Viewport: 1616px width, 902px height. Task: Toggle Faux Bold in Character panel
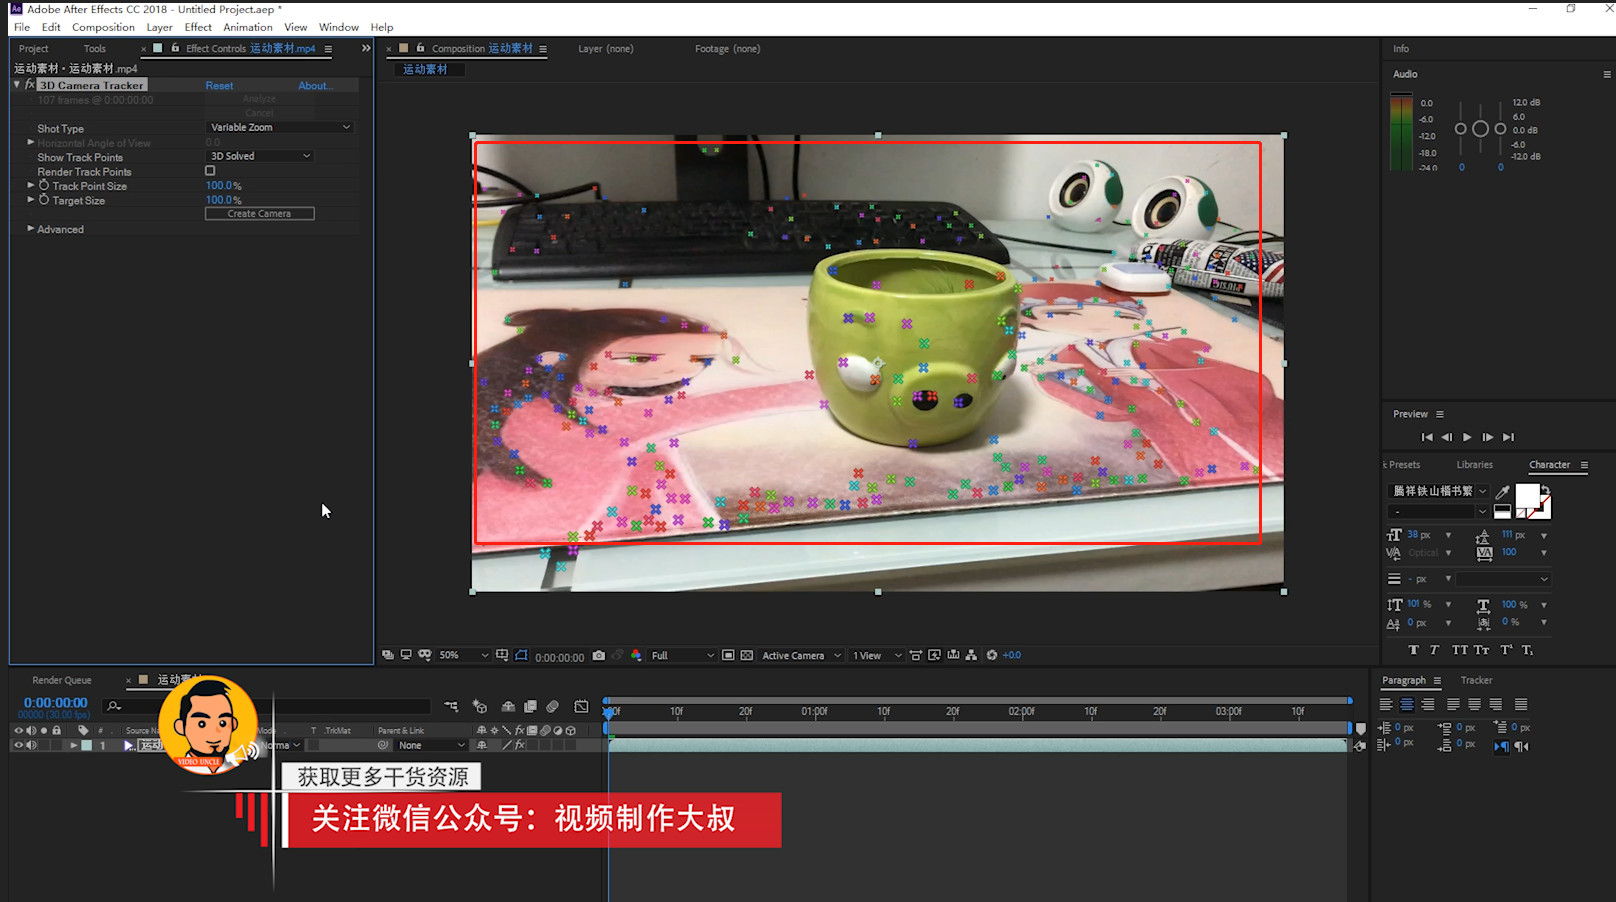1413,650
